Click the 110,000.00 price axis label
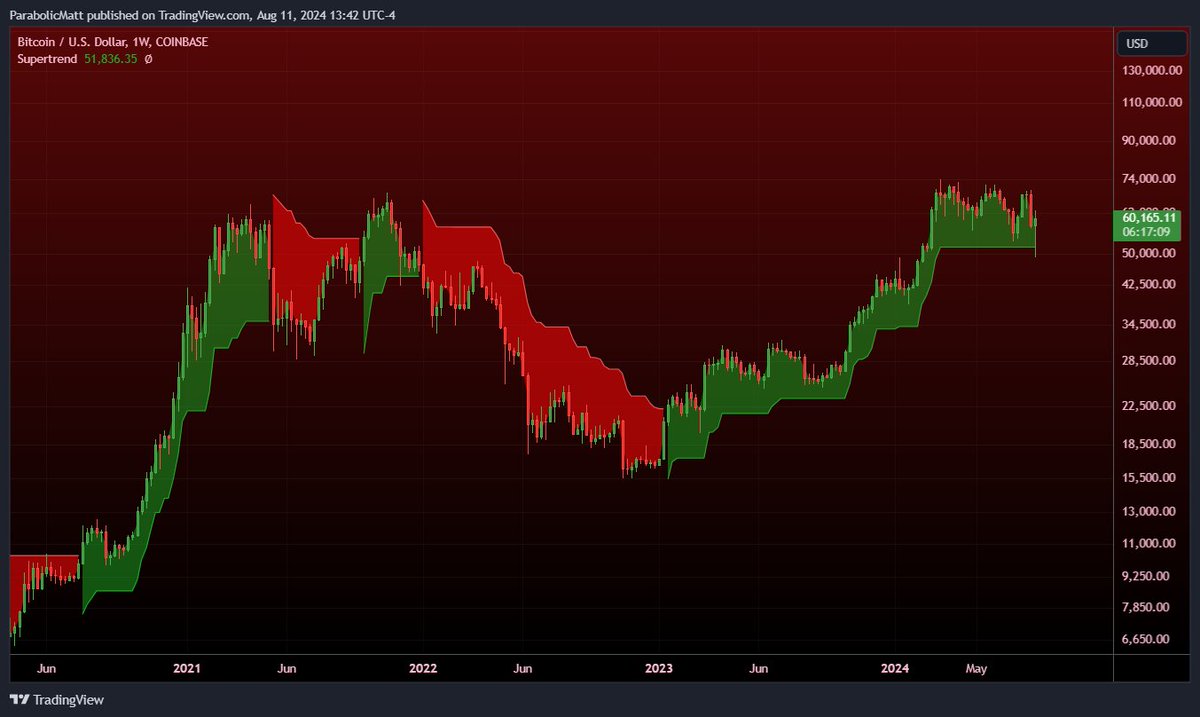The height and width of the screenshot is (717, 1200). coord(1150,103)
